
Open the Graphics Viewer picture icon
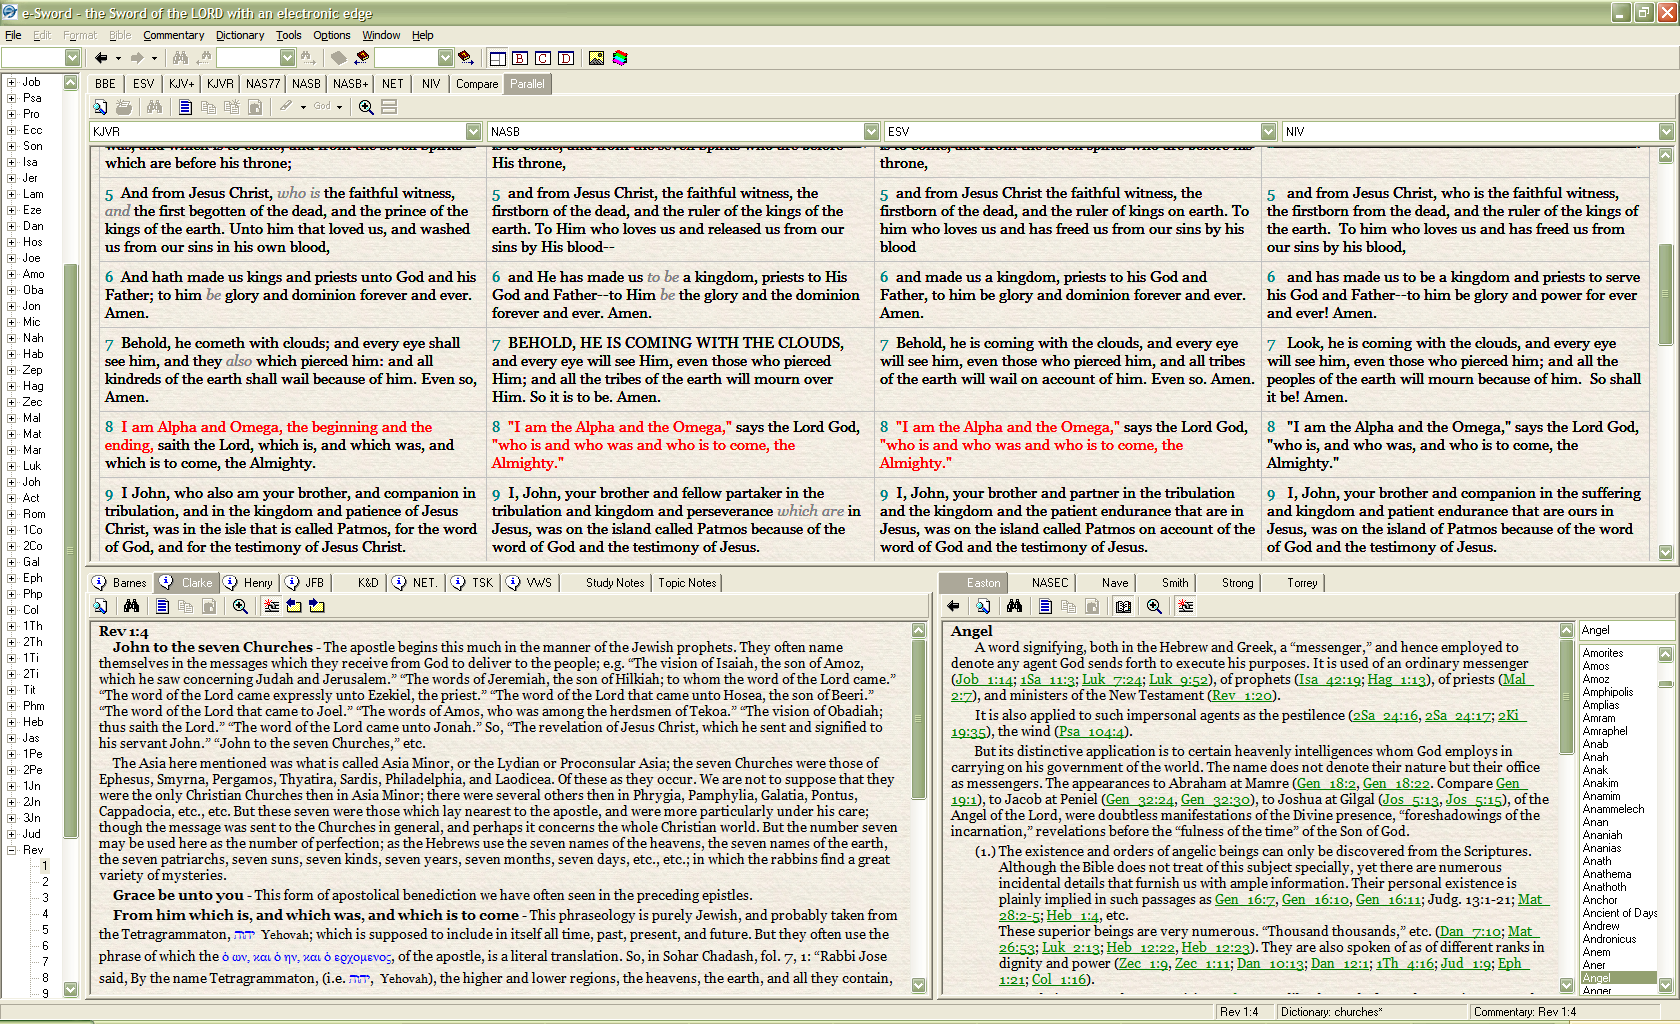596,58
